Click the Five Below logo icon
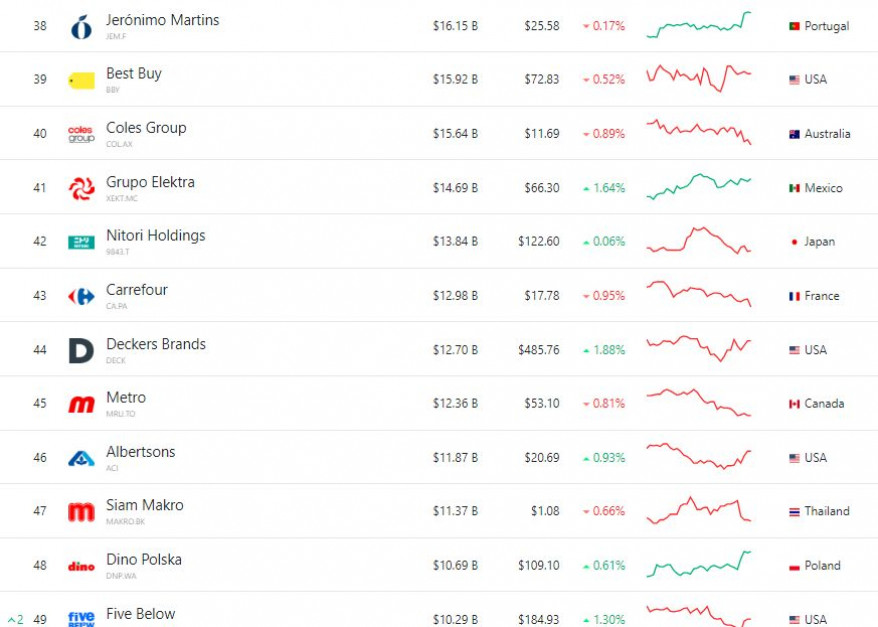 pos(81,618)
